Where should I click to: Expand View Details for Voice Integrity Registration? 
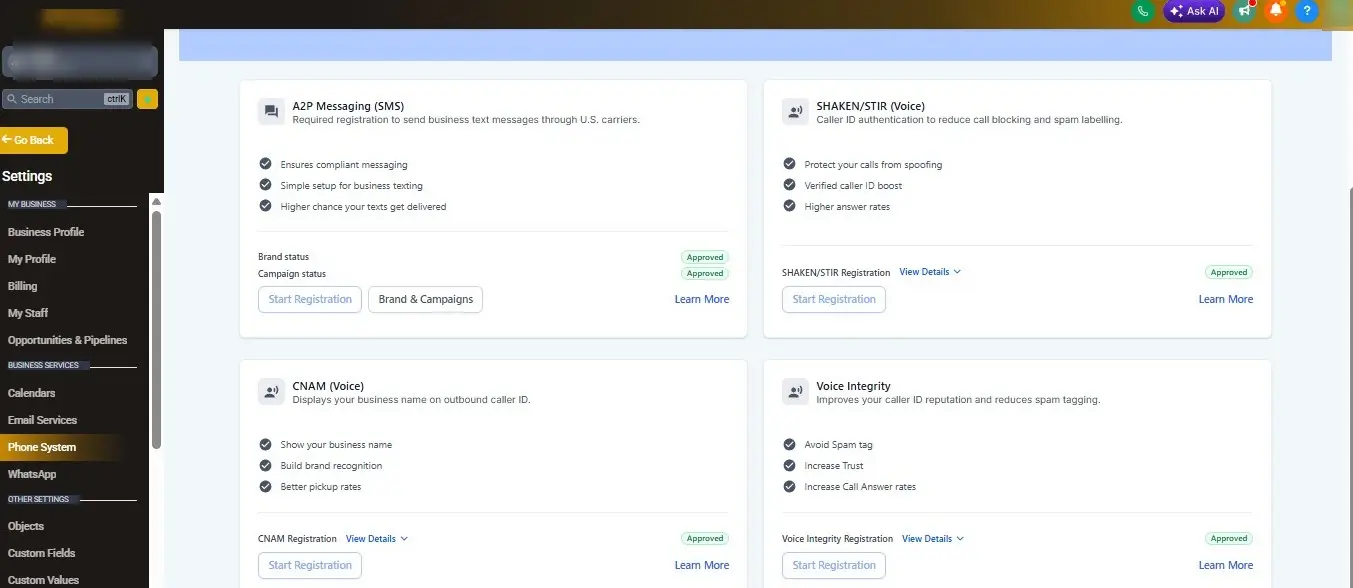(933, 539)
